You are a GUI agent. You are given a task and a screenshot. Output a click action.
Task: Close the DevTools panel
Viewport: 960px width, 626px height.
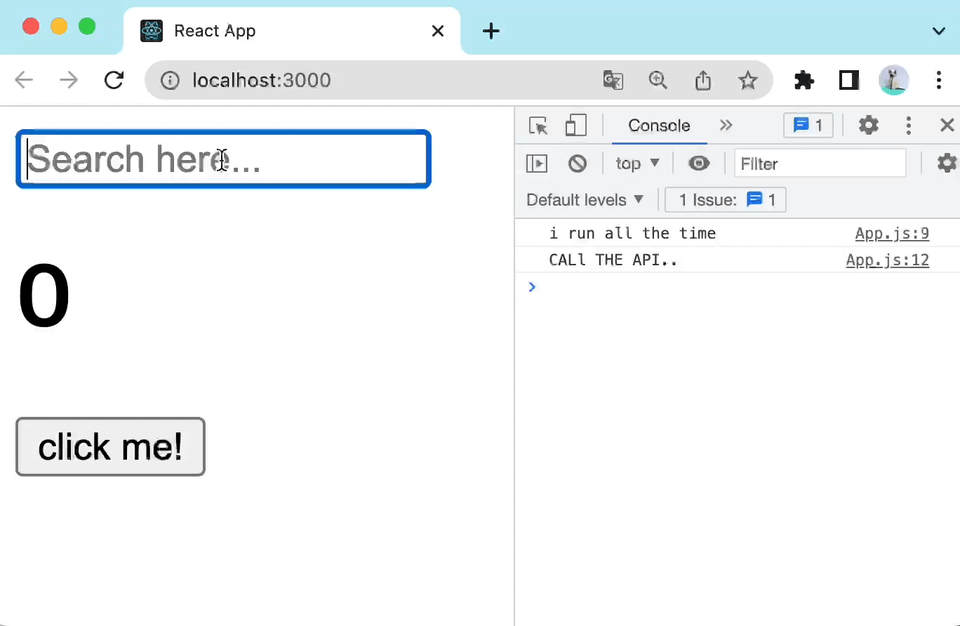tap(947, 126)
